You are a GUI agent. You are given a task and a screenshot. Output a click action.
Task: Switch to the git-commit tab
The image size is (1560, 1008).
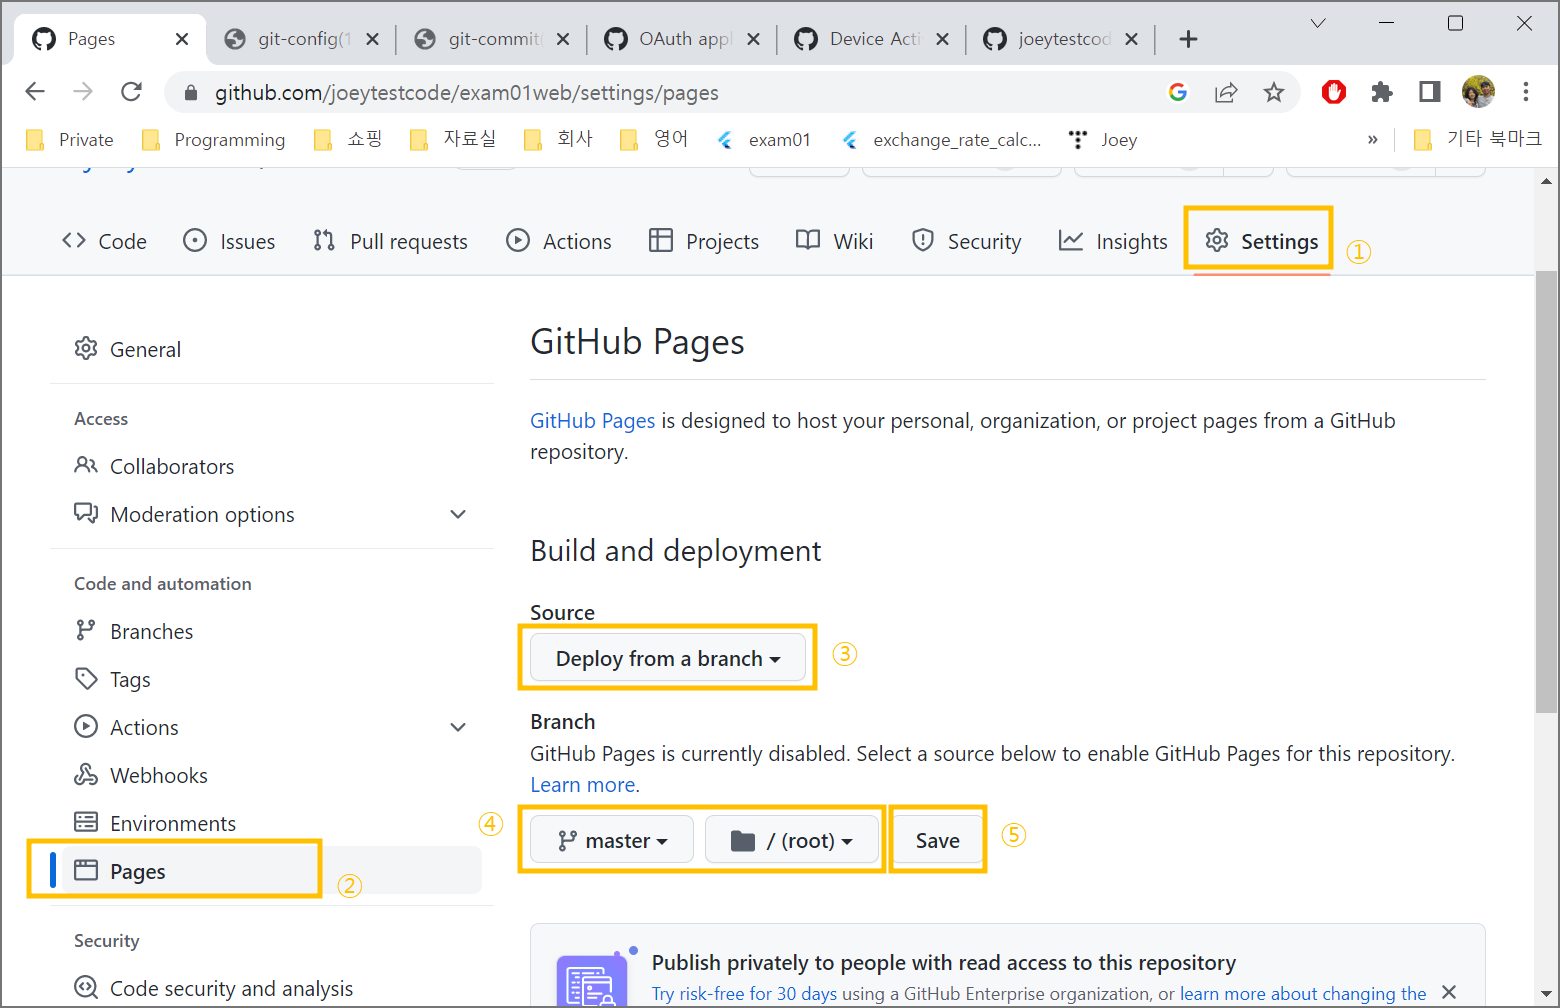pos(494,39)
